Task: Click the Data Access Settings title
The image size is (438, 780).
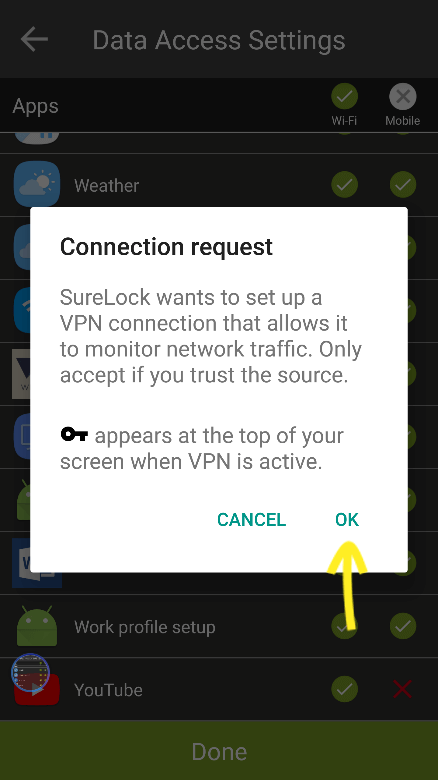Action: (x=219, y=40)
